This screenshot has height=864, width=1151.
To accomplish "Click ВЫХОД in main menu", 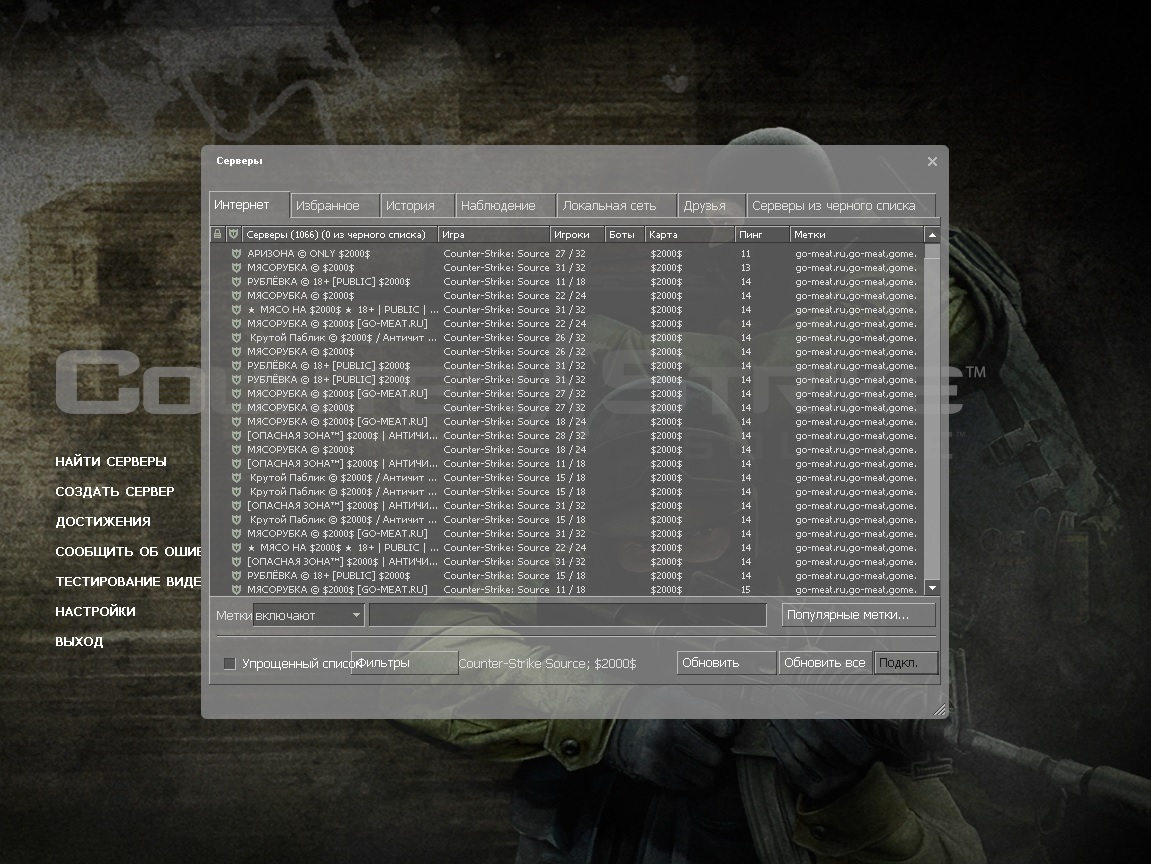I will click(79, 642).
